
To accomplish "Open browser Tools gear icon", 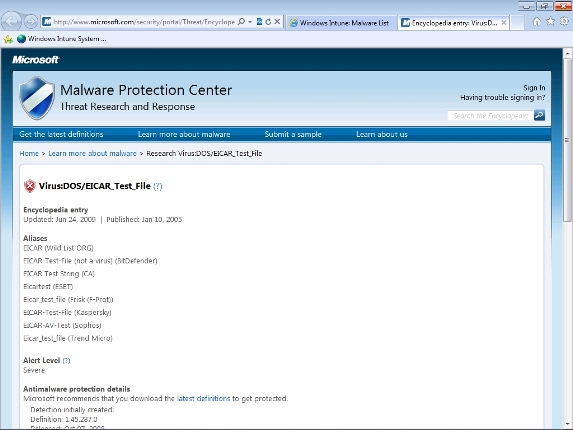I will click(565, 22).
